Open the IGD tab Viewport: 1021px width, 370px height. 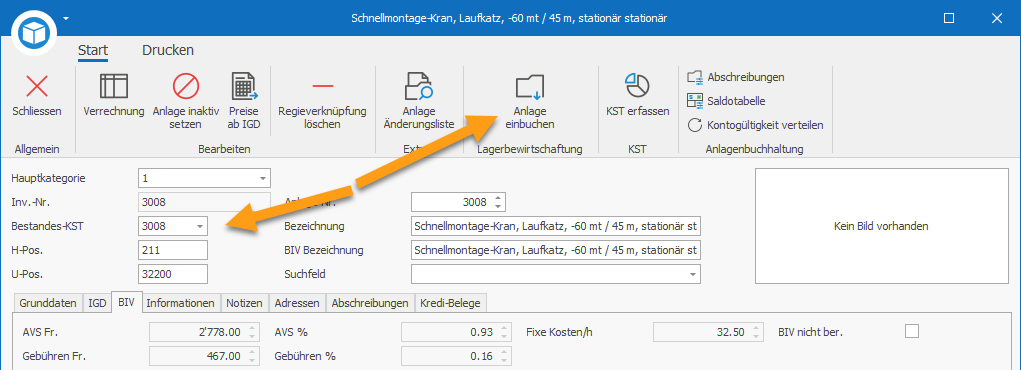click(97, 304)
